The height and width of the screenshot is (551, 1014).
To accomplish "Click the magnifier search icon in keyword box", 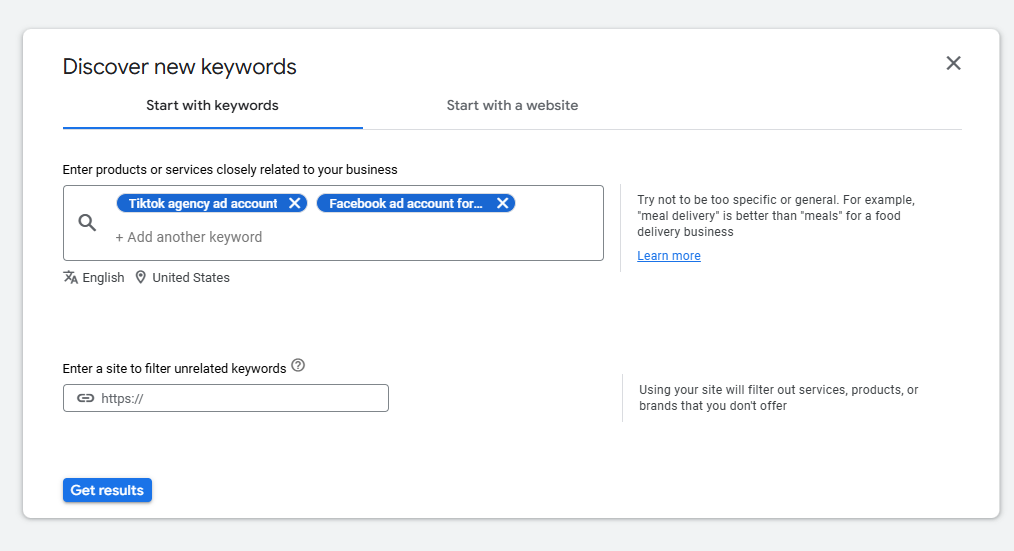I will (87, 223).
